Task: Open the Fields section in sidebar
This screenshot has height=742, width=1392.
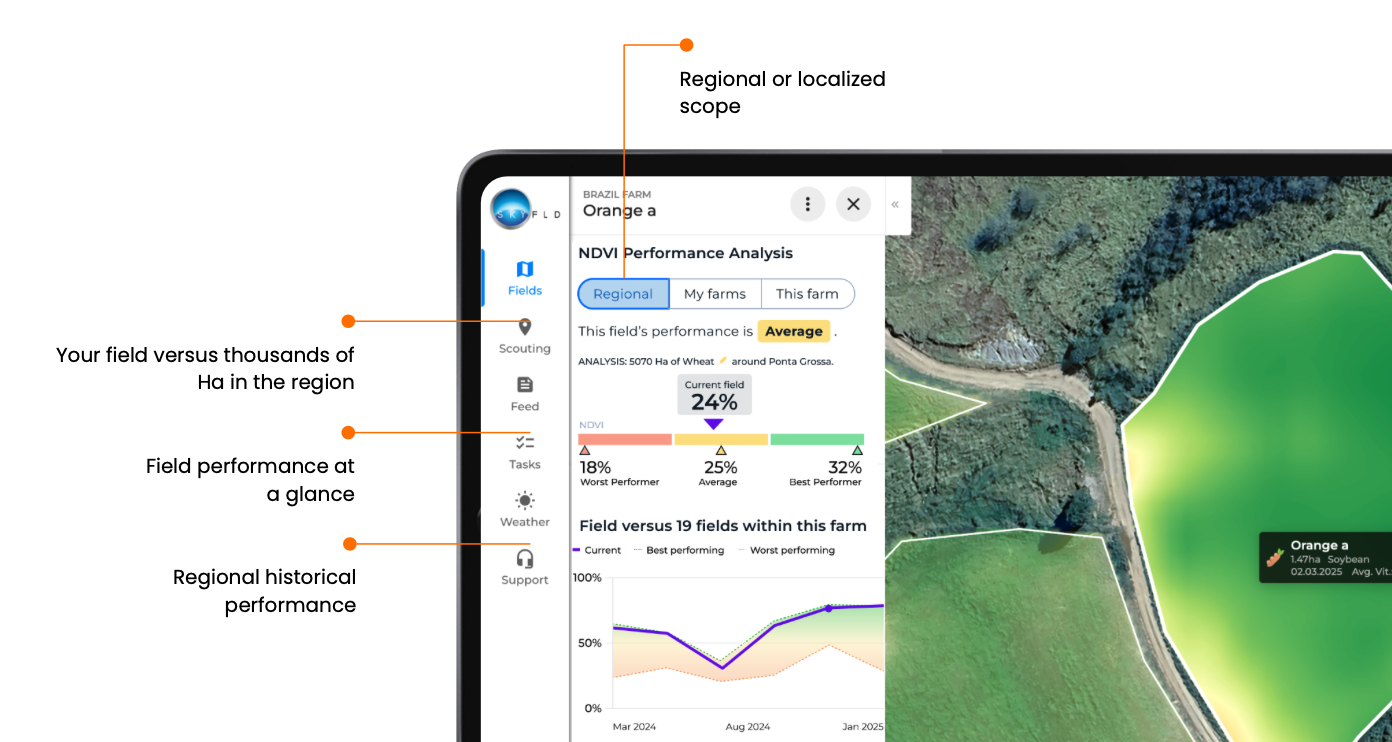Action: tap(525, 278)
